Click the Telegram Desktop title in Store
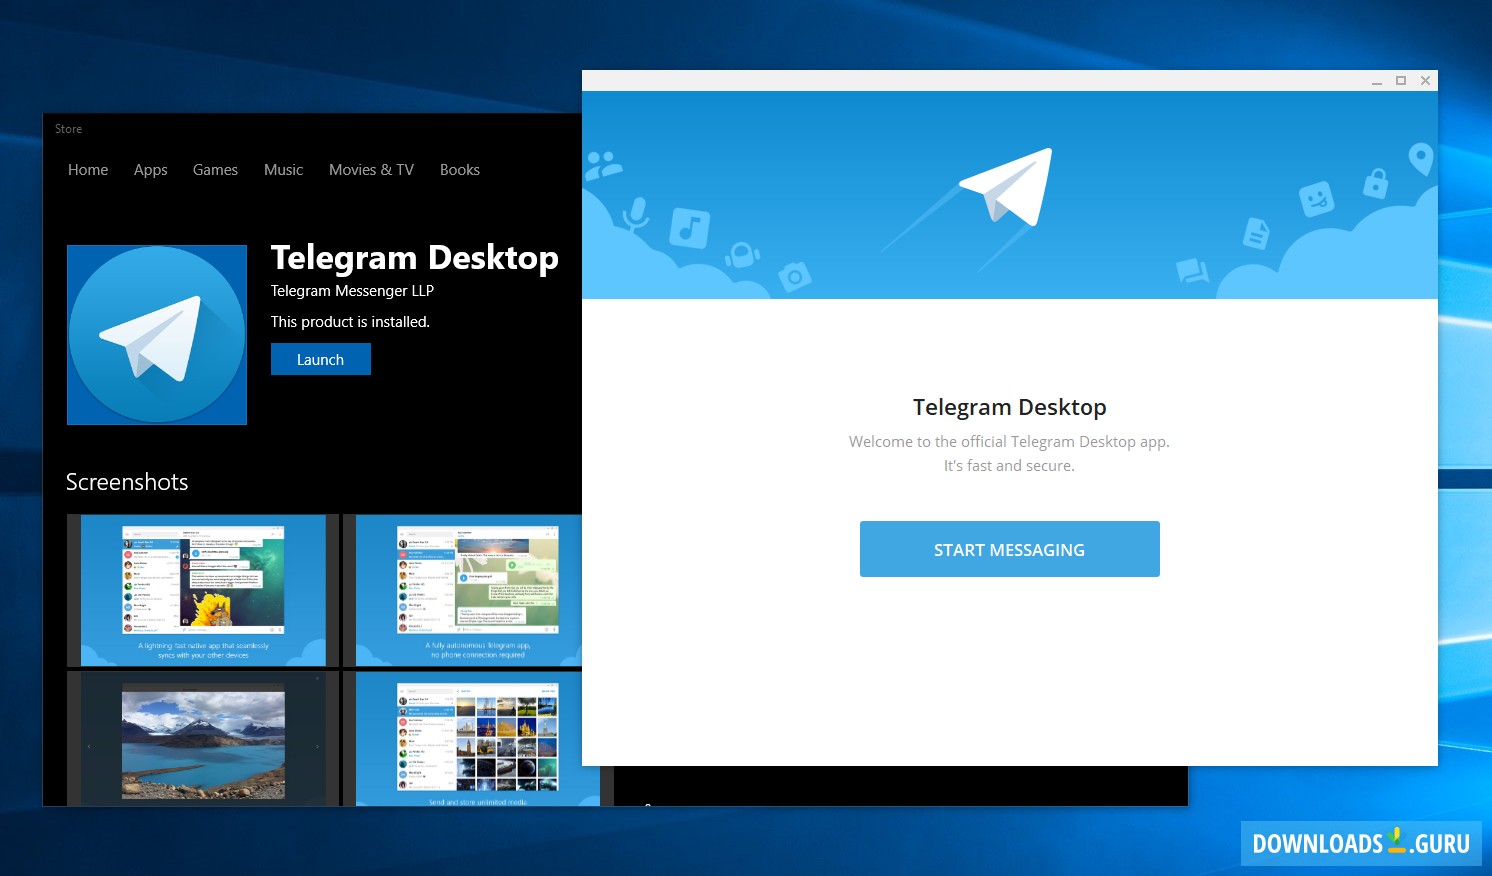 point(415,258)
